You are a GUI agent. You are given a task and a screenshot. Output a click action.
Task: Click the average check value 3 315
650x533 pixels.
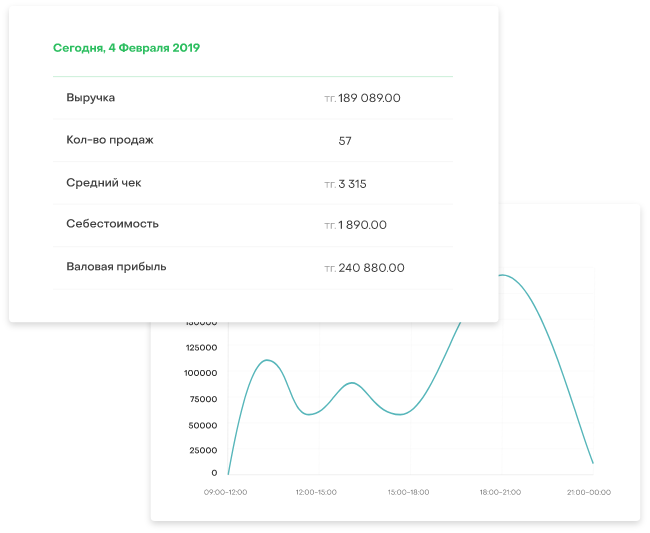coord(352,184)
